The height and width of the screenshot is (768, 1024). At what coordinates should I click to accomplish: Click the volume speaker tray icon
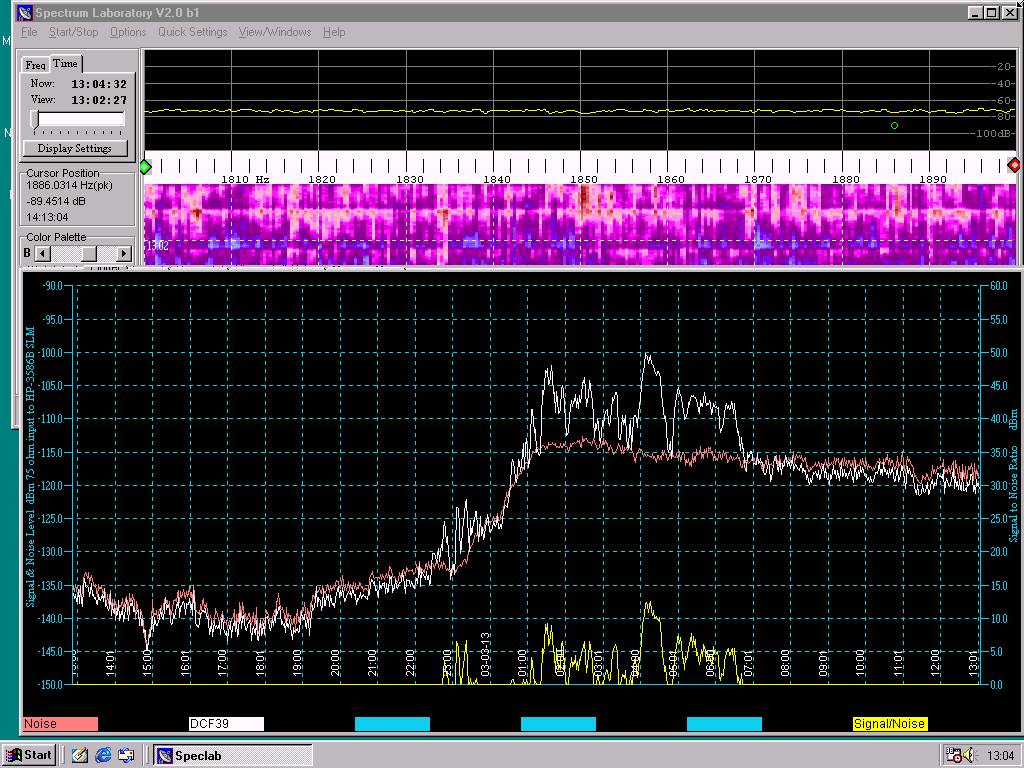click(969, 756)
